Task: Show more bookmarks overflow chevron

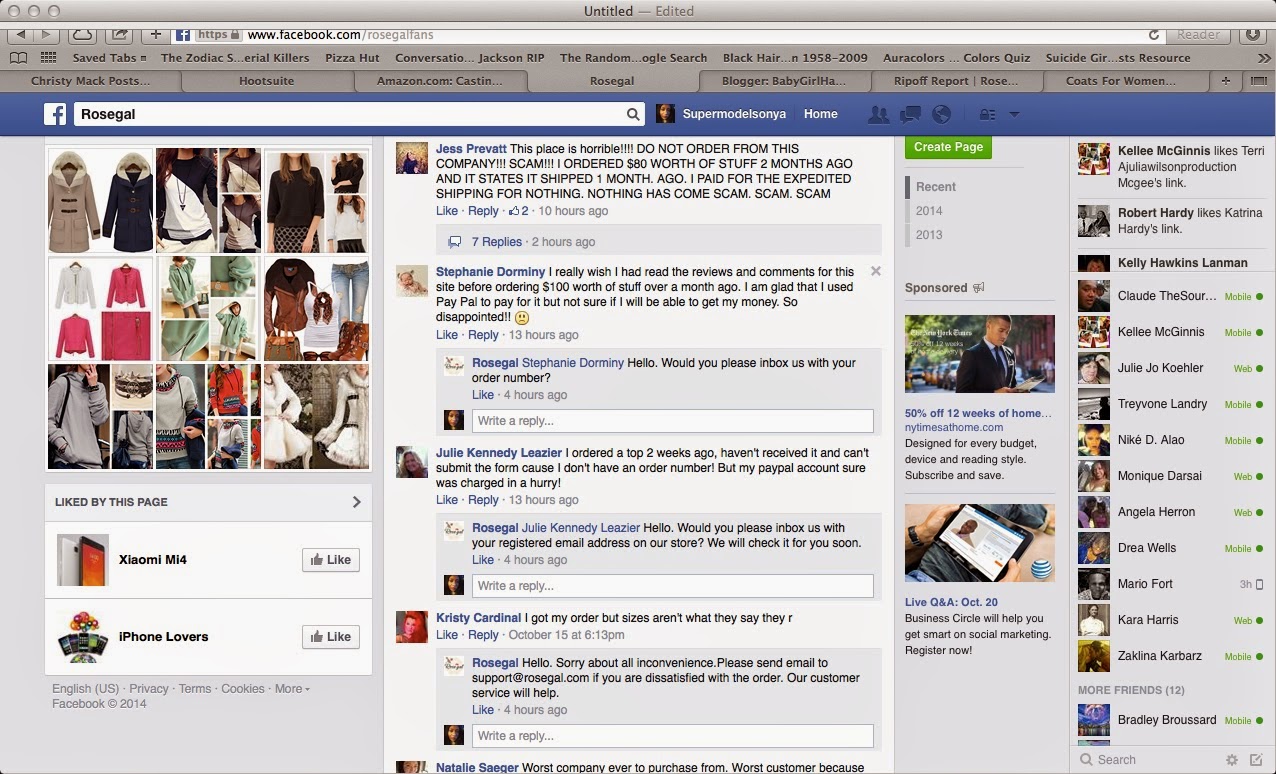Action: (x=1264, y=58)
